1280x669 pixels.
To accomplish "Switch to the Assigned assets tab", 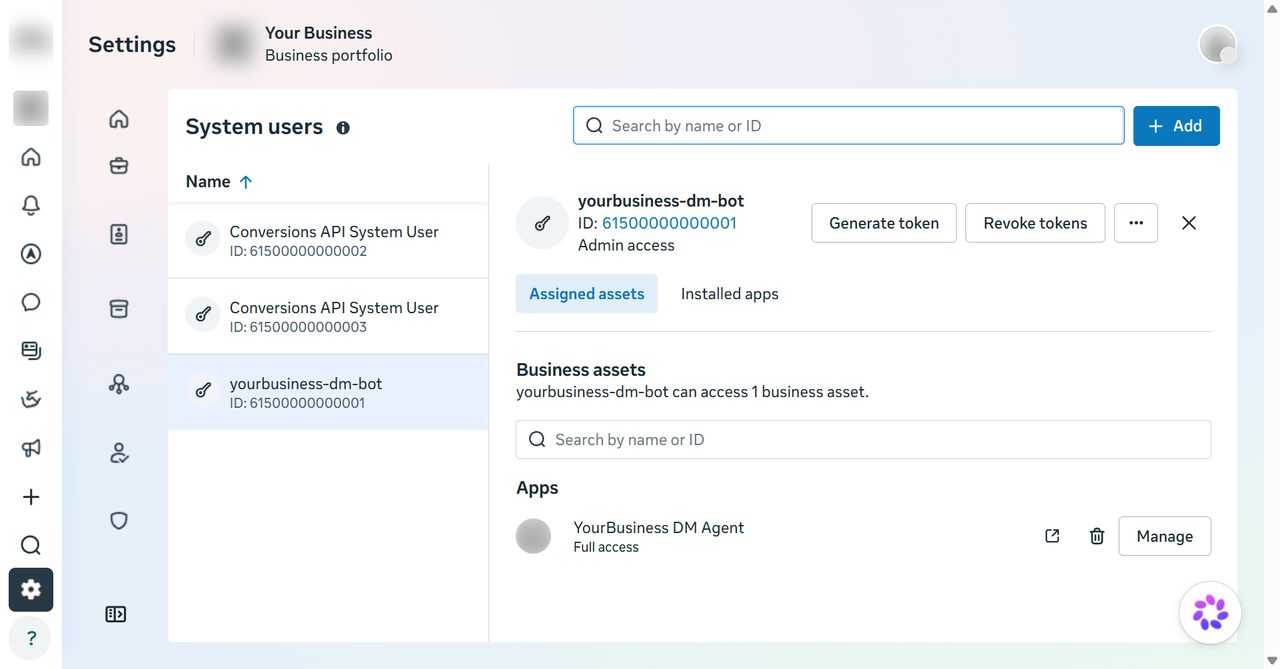I will point(587,294).
